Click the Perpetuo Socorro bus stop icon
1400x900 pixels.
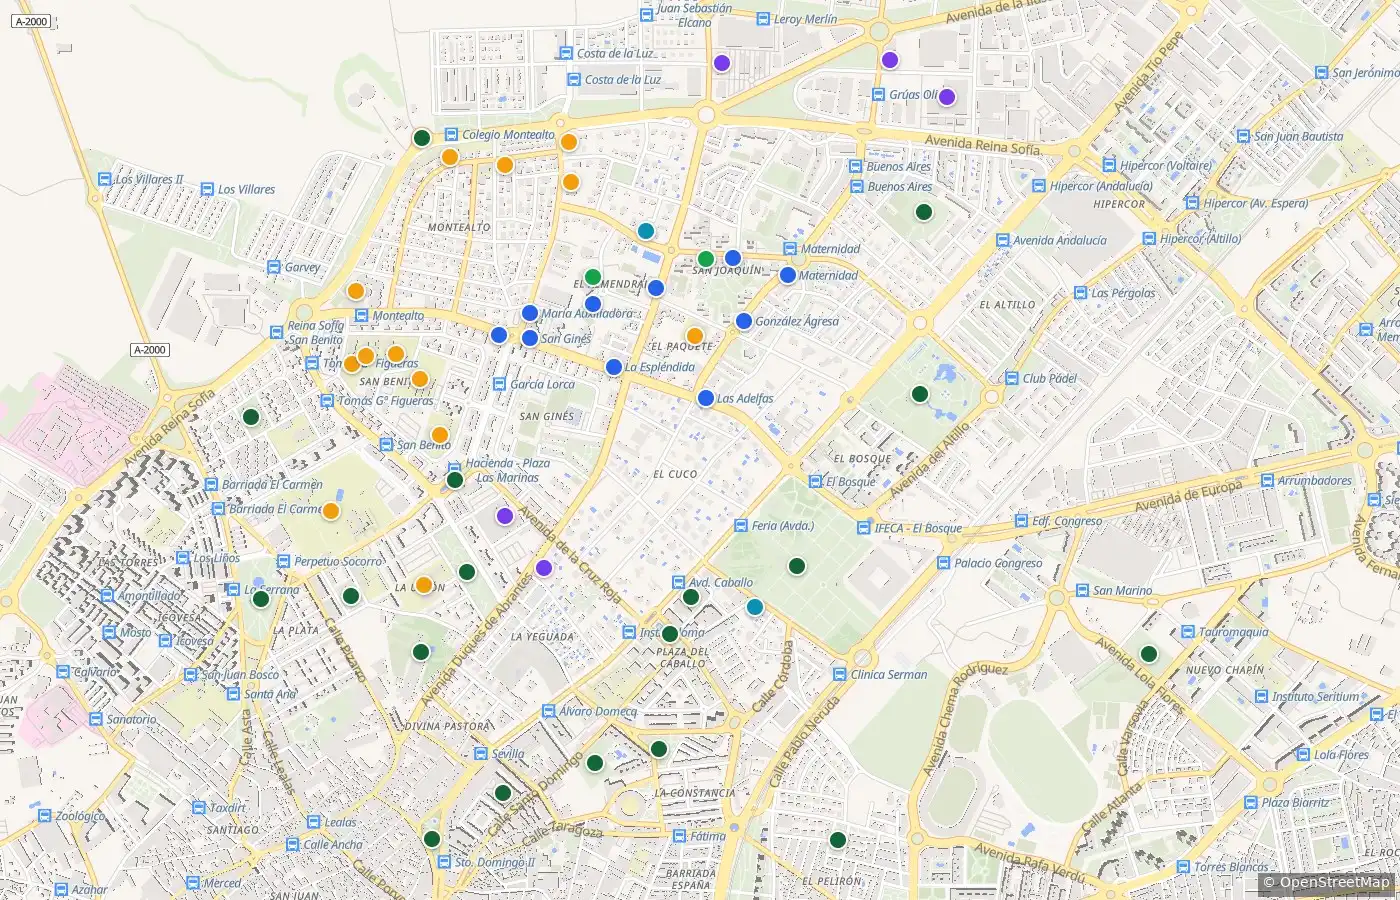(x=283, y=562)
